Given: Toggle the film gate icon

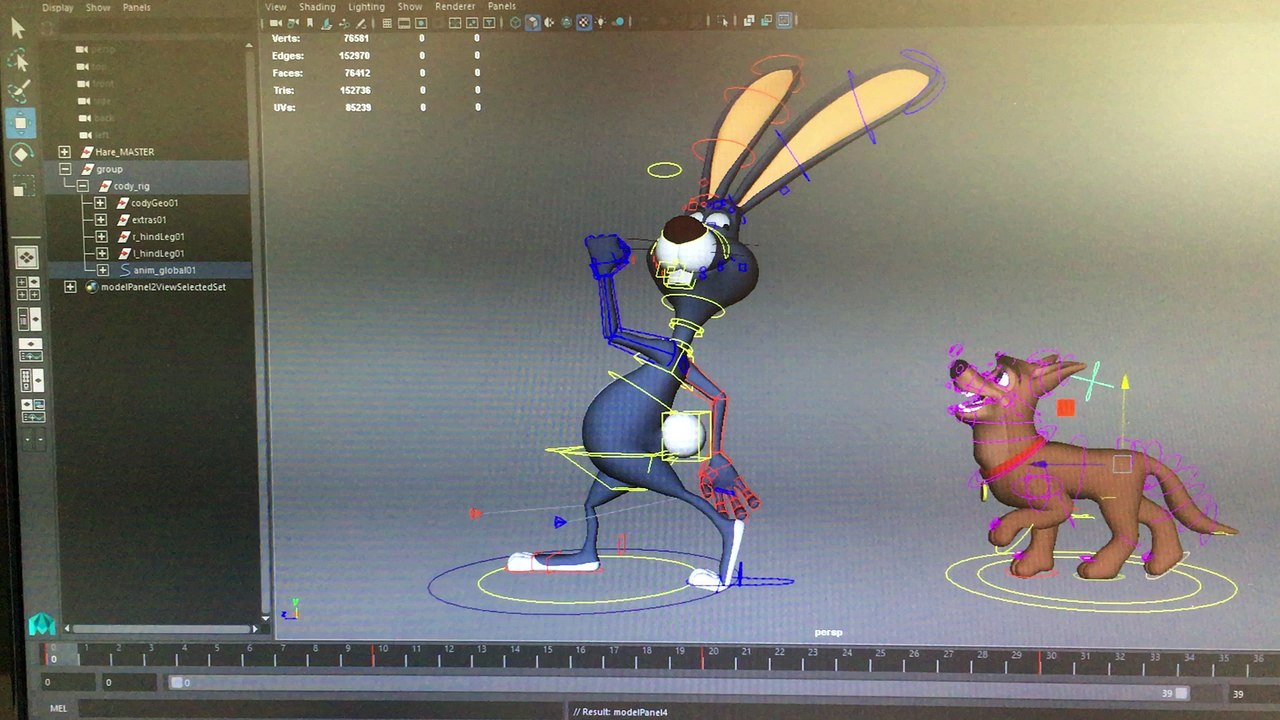Looking at the screenshot, I should 403,22.
